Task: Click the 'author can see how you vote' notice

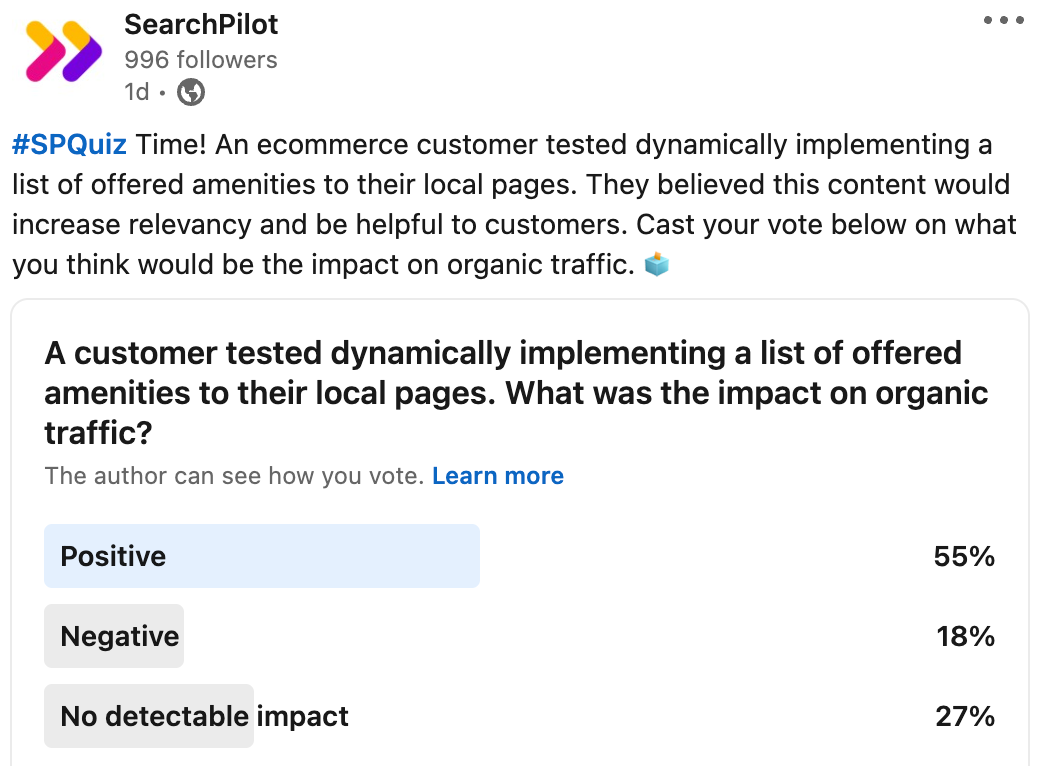Action: (234, 476)
